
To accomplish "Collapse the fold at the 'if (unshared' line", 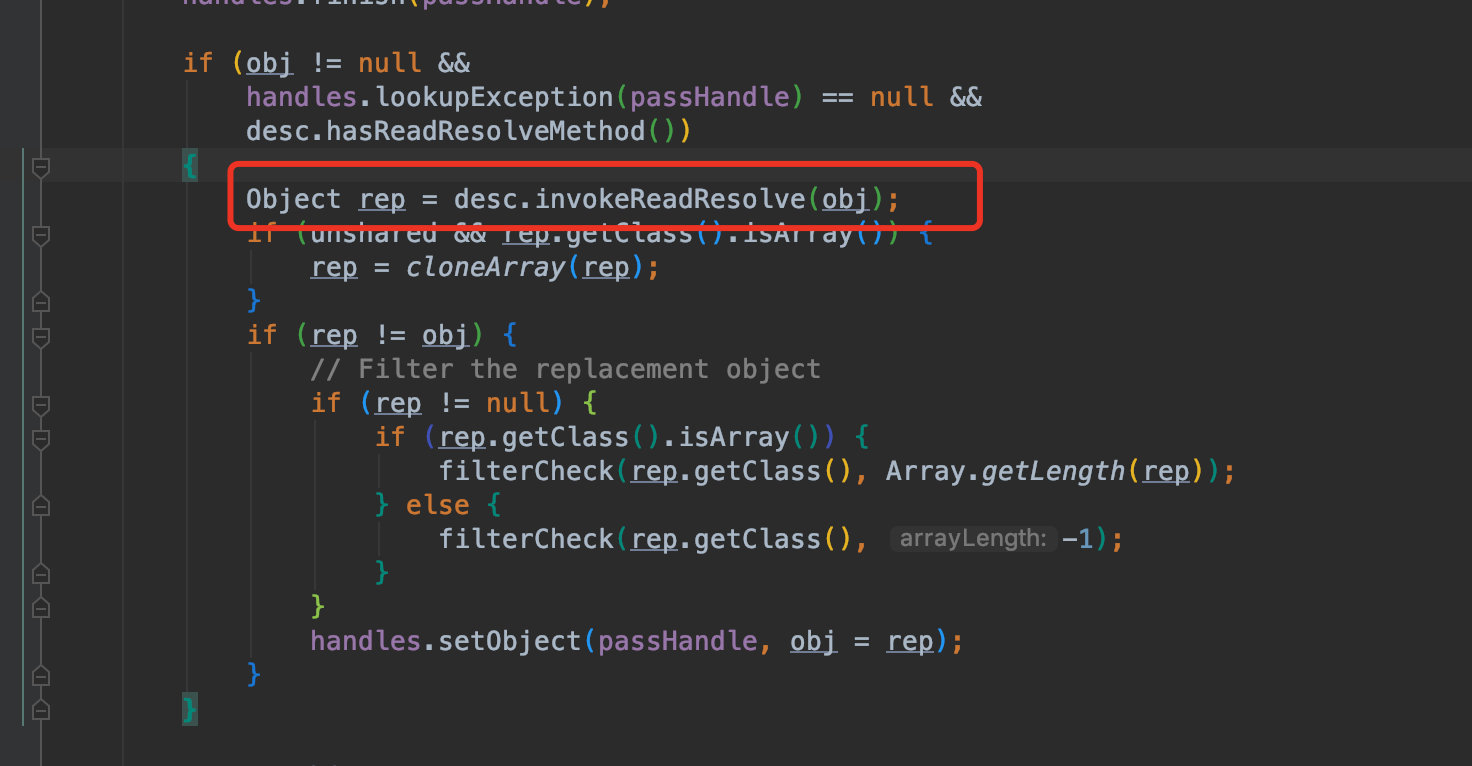I will (41, 236).
